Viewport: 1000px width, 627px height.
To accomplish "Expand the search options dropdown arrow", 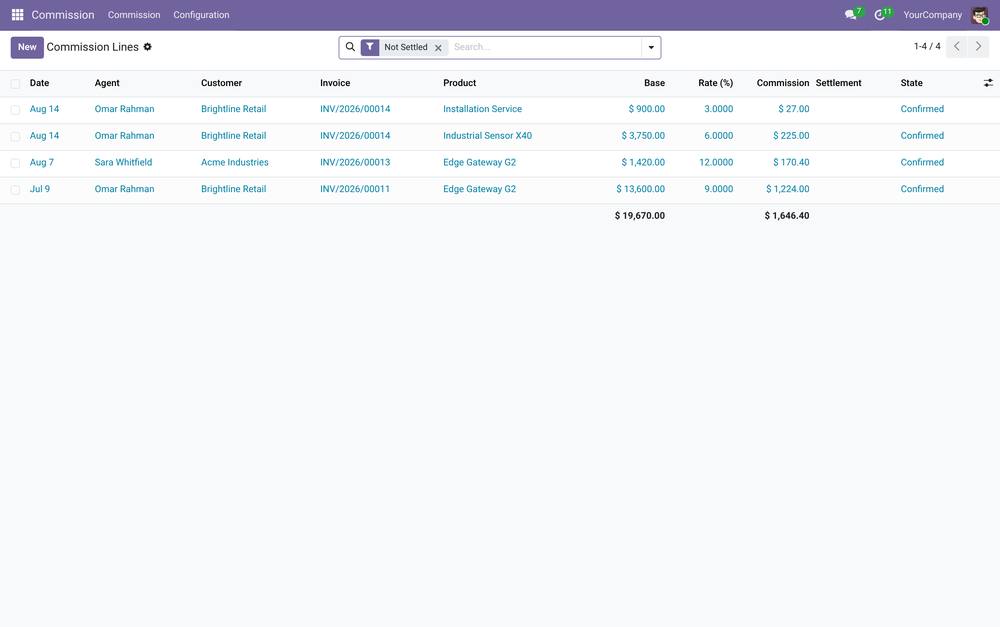I will (651, 47).
